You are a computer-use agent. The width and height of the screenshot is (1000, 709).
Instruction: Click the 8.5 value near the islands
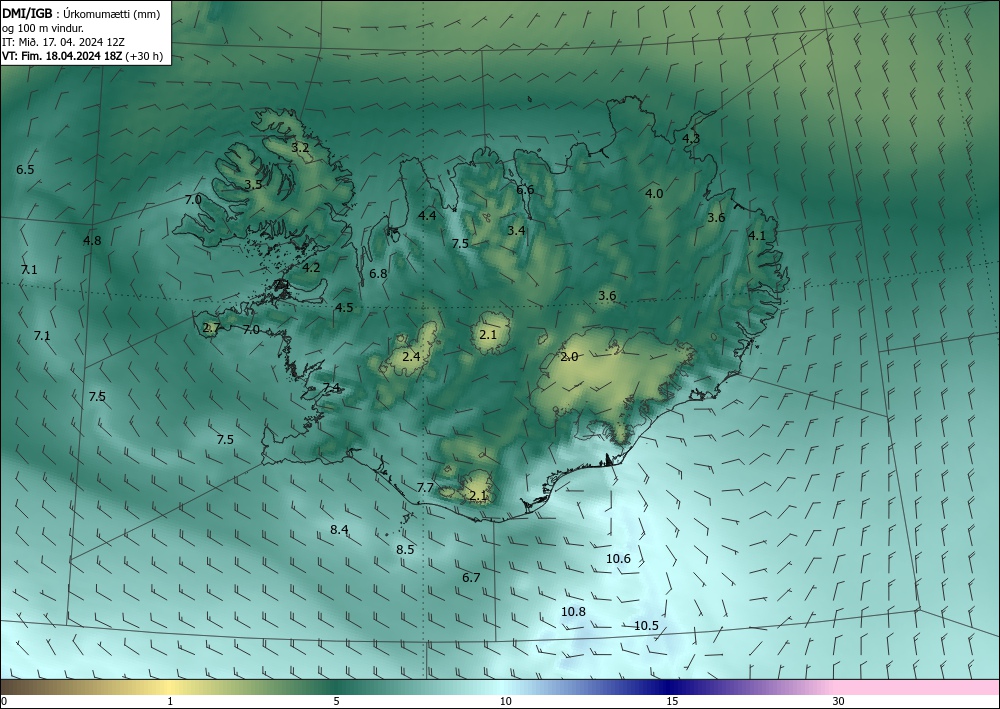coord(405,549)
